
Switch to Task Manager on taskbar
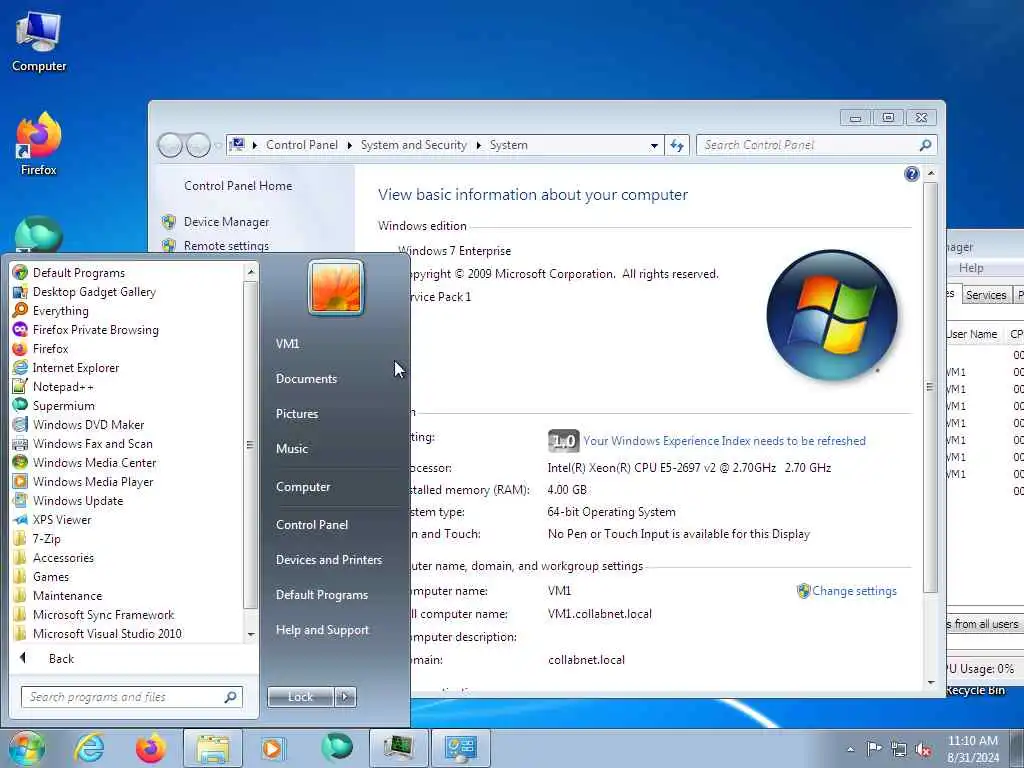point(398,748)
